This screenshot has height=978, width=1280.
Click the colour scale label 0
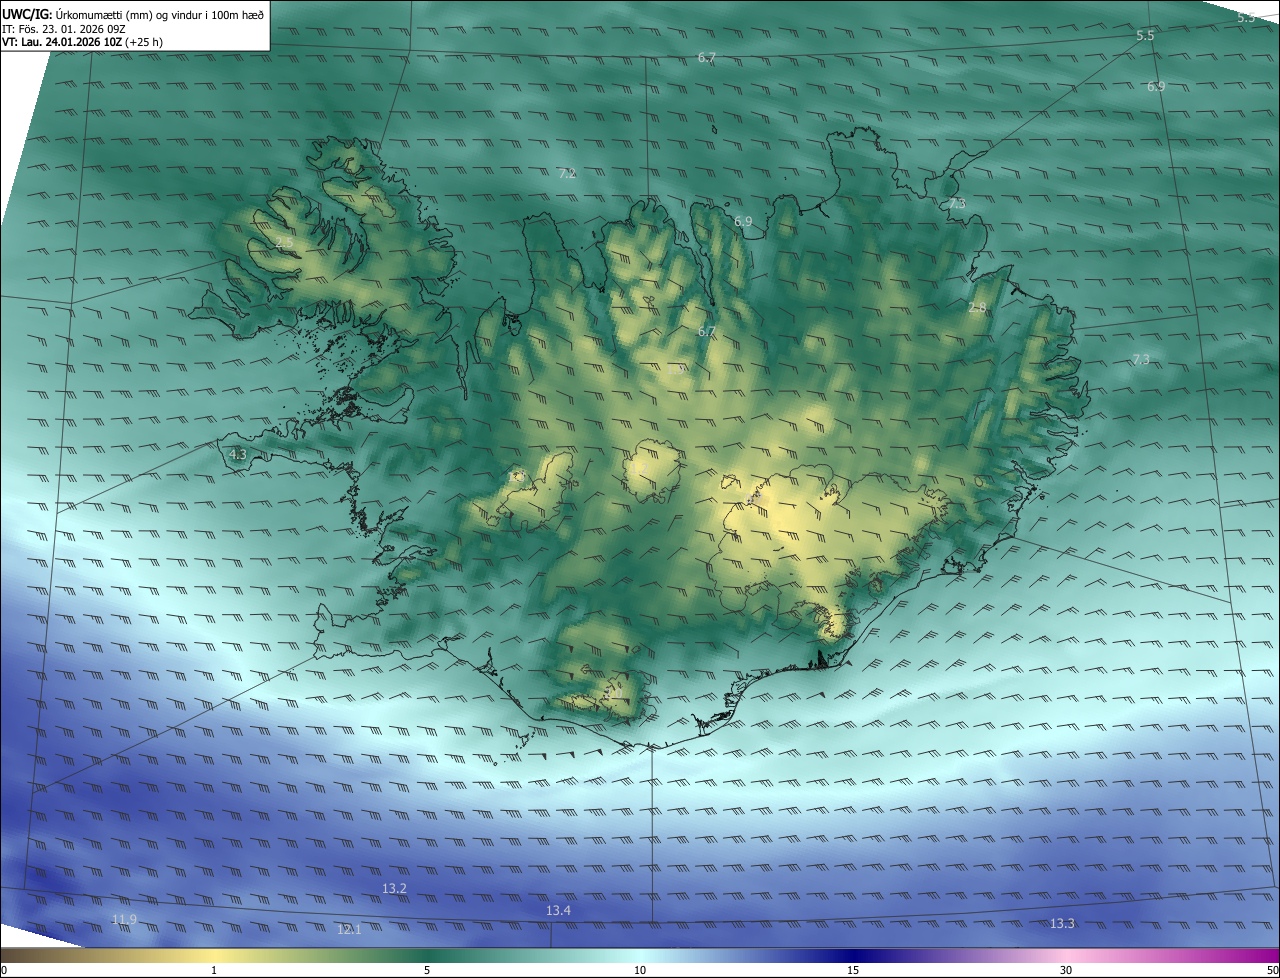tap(4, 971)
